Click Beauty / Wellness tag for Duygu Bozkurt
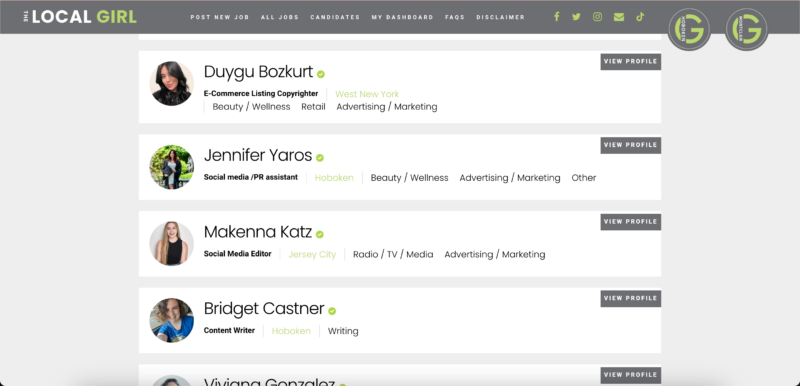 coord(251,107)
